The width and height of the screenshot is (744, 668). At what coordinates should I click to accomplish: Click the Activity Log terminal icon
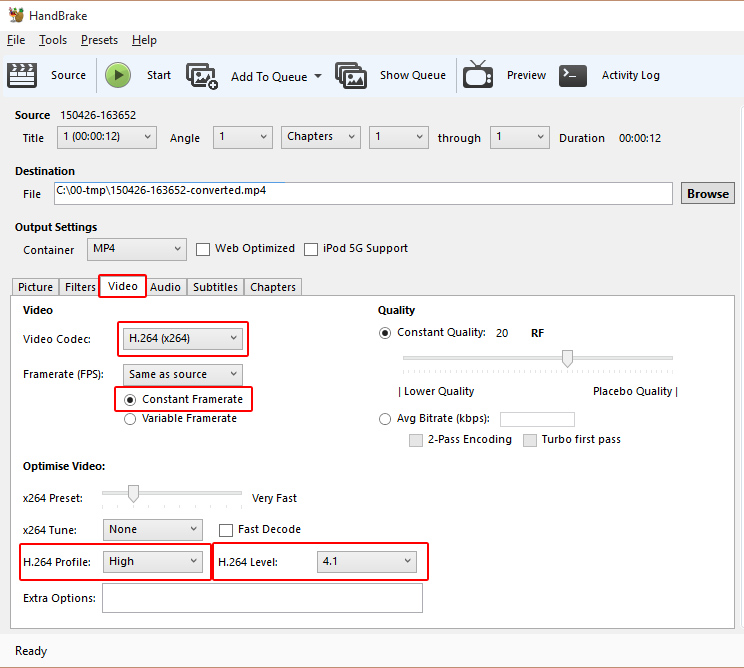point(573,75)
